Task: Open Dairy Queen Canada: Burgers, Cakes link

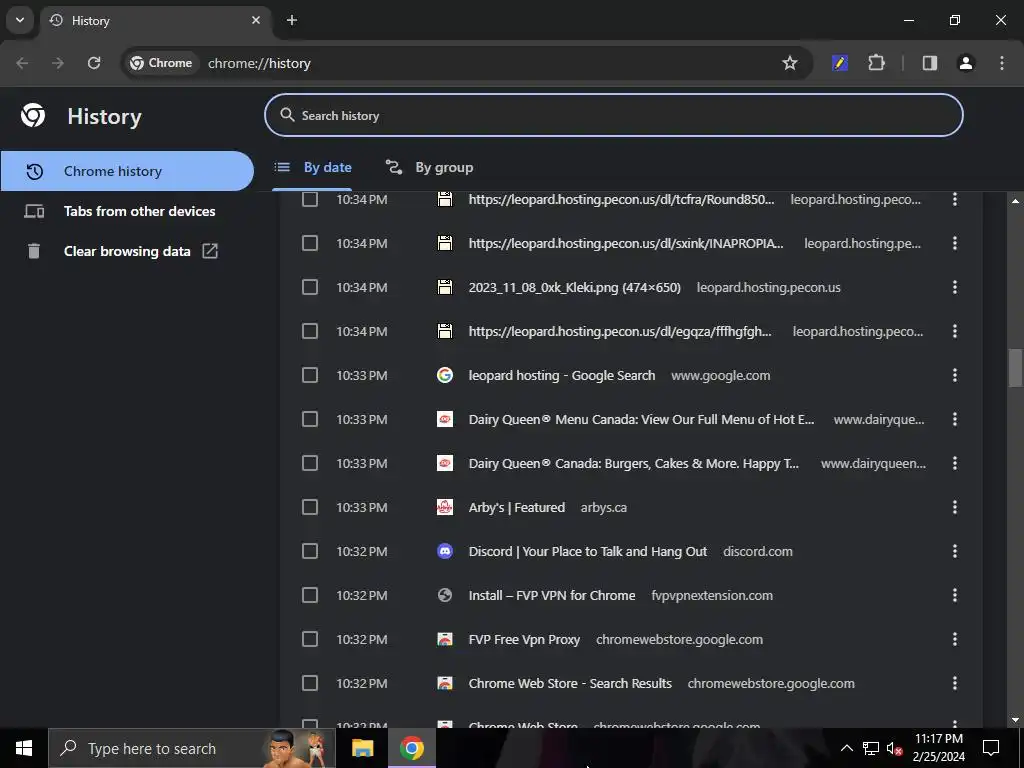Action: [x=633, y=464]
